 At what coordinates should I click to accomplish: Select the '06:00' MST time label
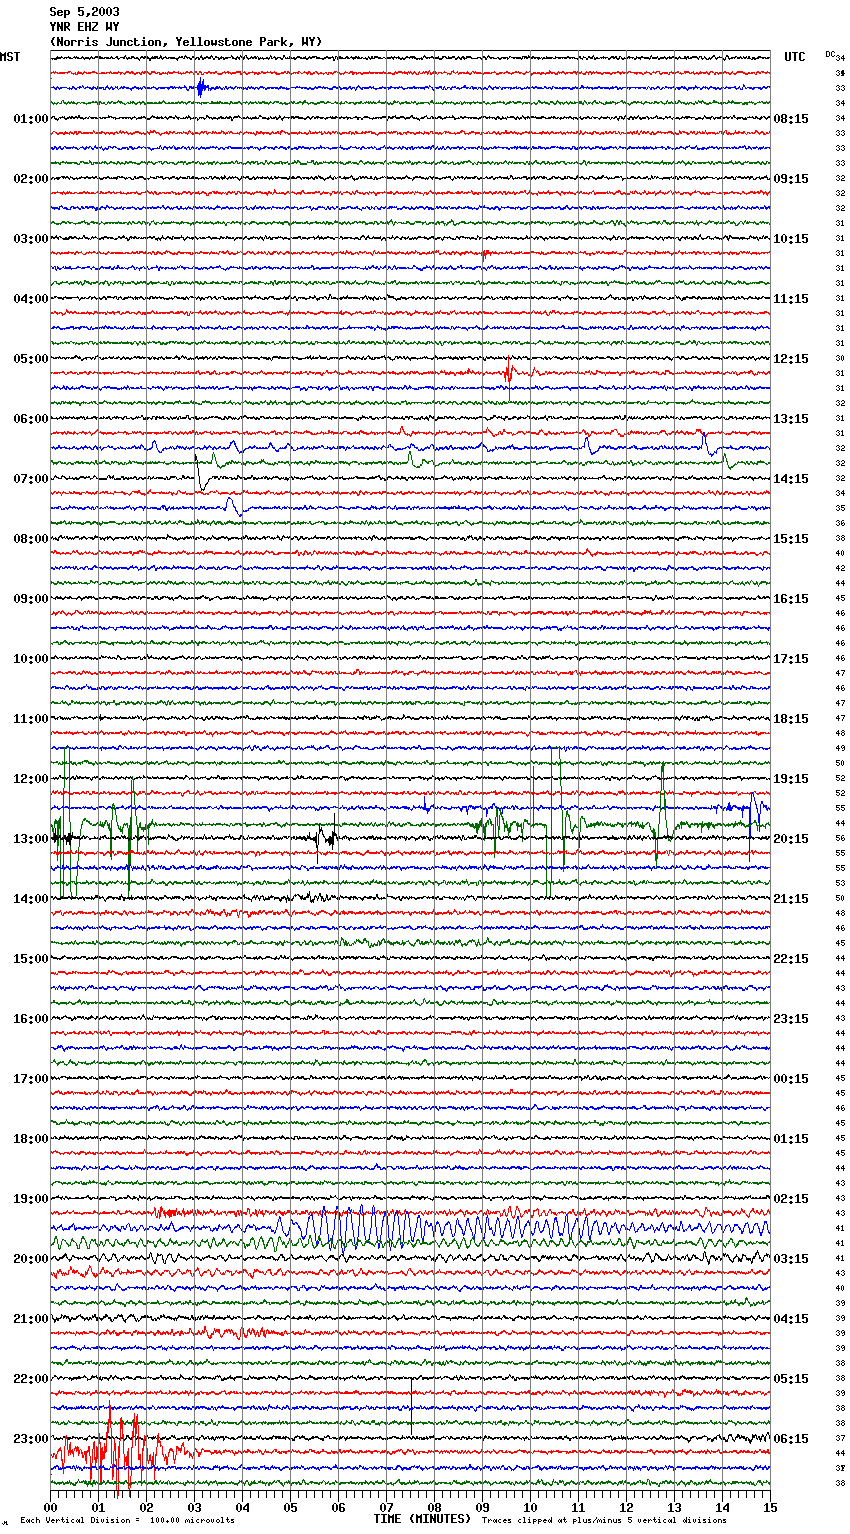coord(31,419)
